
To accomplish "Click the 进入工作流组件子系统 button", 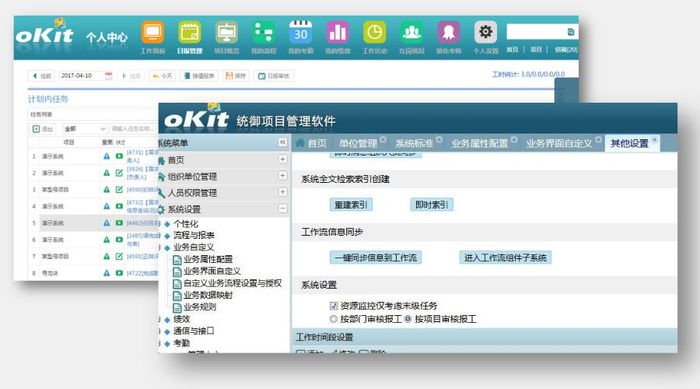I will tap(505, 257).
